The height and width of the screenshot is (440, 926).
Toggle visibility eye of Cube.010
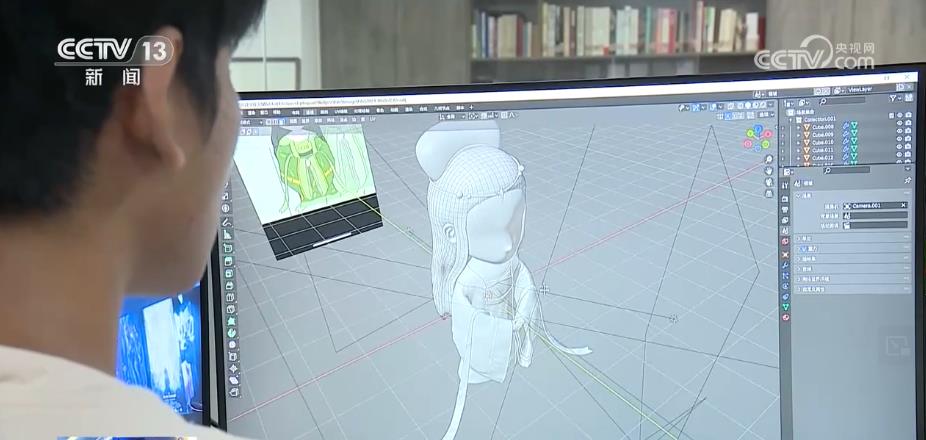click(898, 142)
